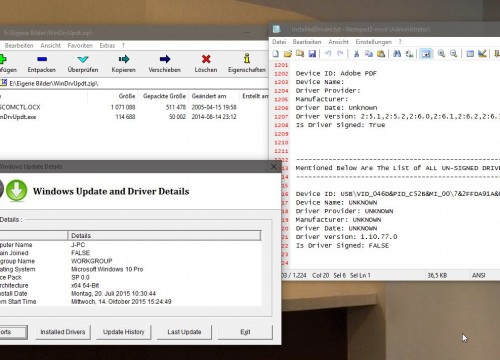Click Entpacken icon in 7-Zip toolbar

[x=42, y=59]
